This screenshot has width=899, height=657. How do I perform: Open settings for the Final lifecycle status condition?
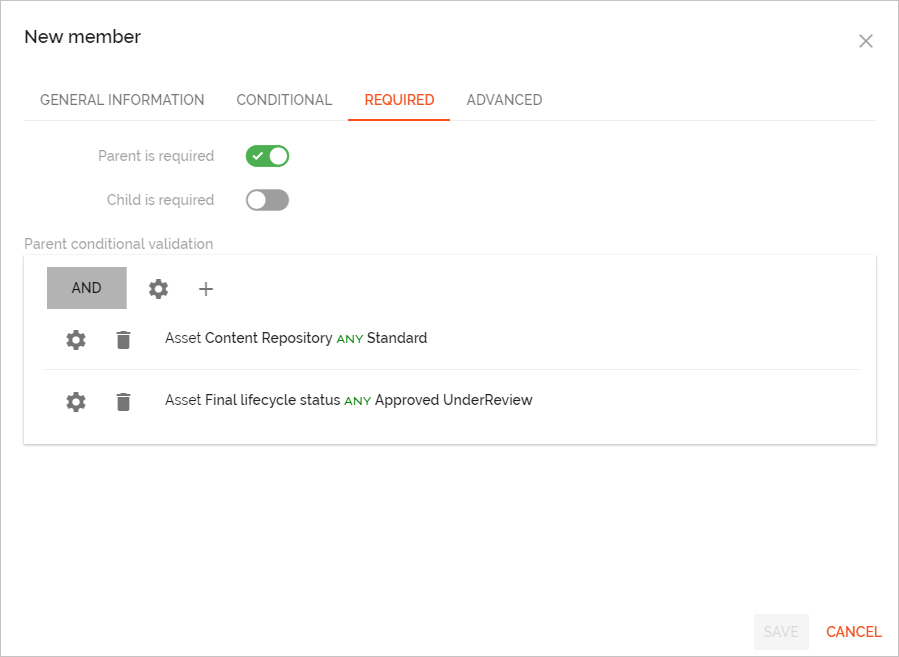click(x=75, y=401)
